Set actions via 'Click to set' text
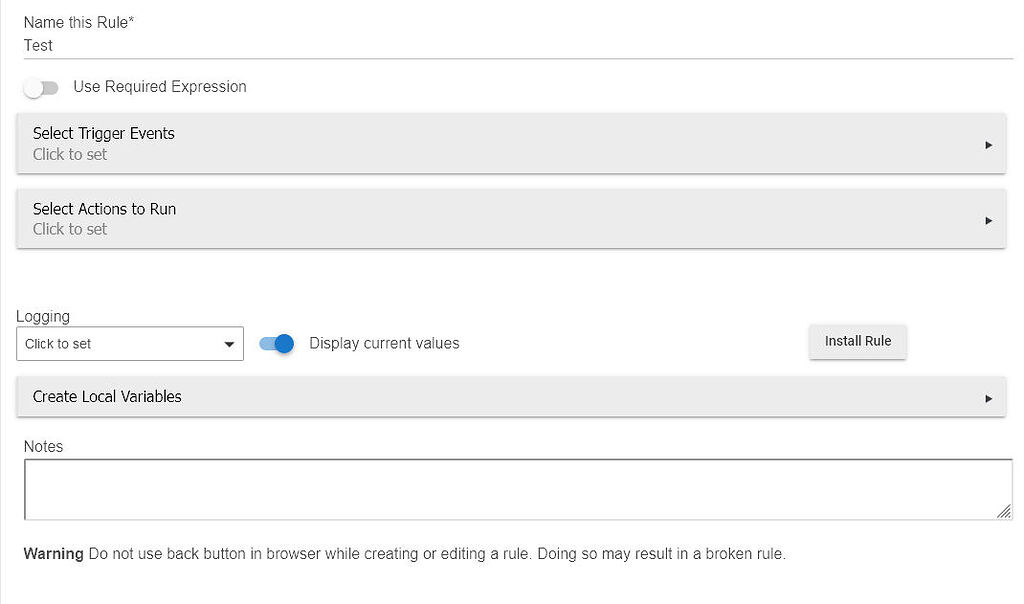 pos(70,229)
